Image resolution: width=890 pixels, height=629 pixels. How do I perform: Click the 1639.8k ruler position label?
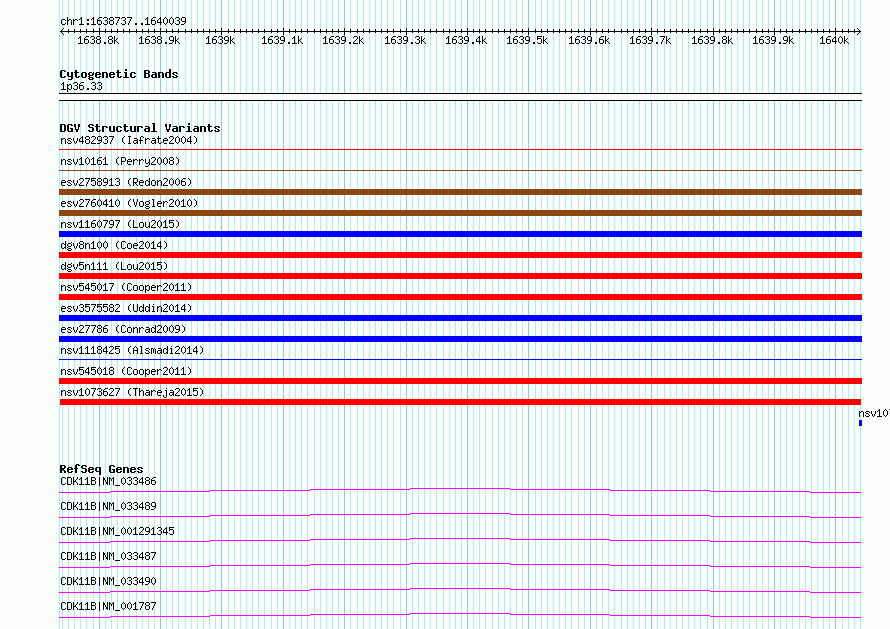[x=712, y=40]
